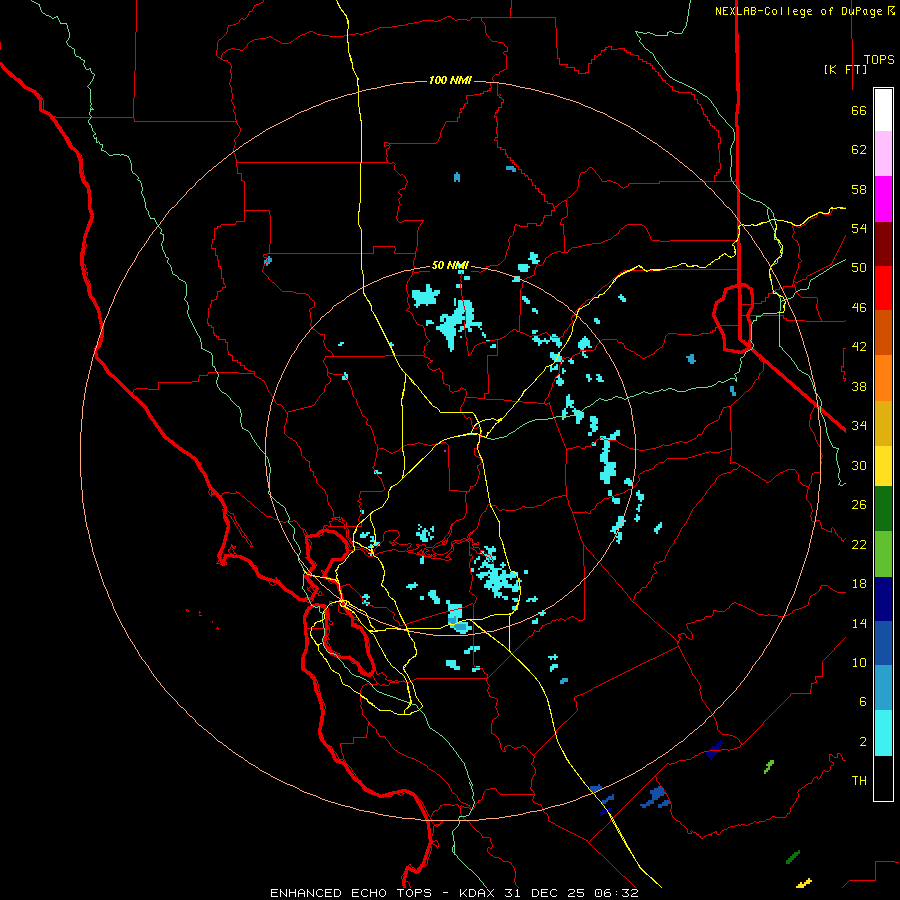Click the "58" legend value
900x900 pixels.
point(859,189)
